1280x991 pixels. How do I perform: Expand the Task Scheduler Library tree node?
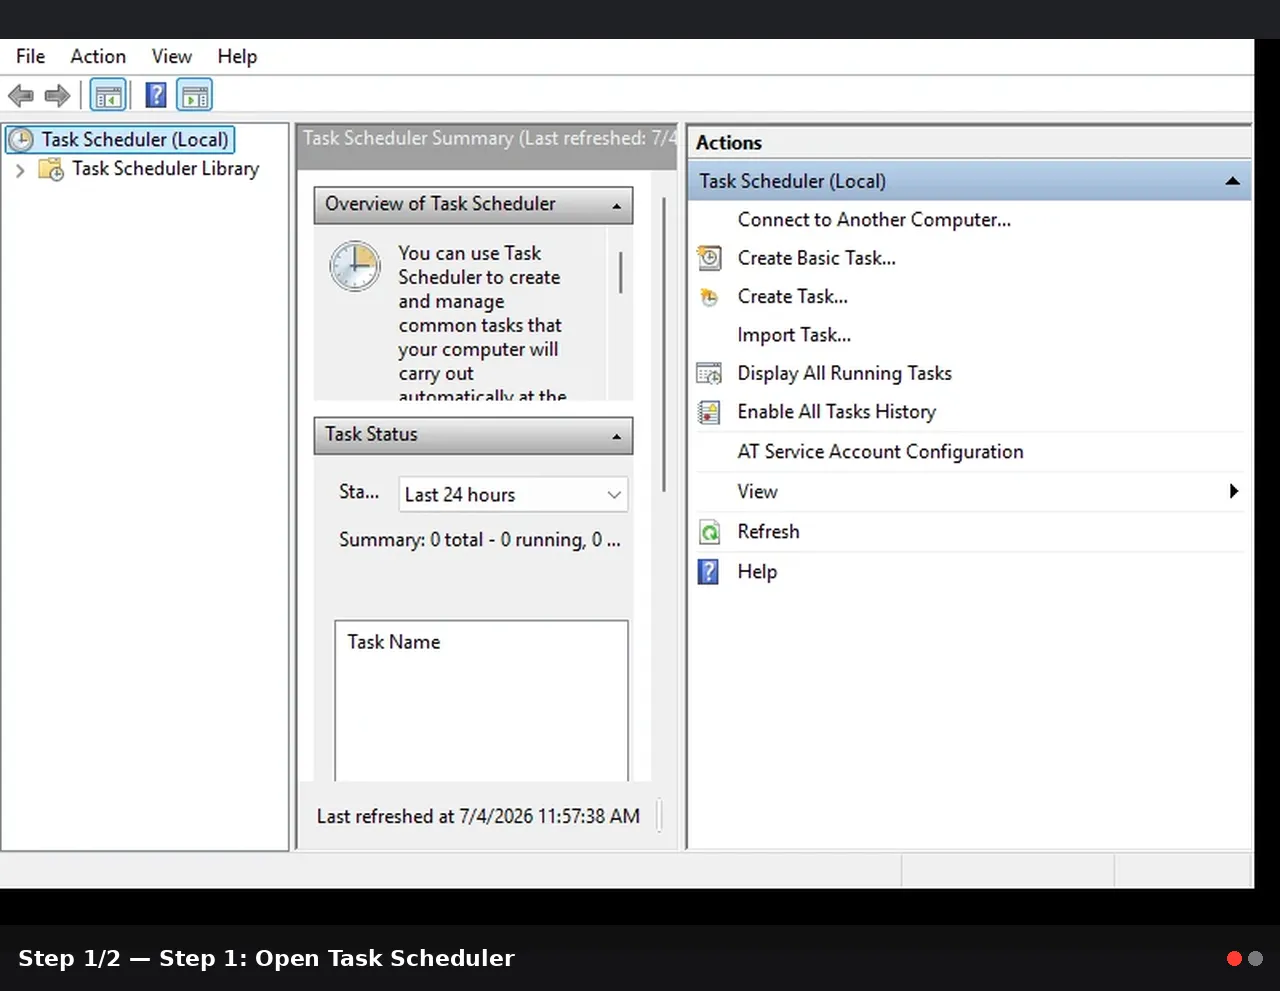[20, 170]
